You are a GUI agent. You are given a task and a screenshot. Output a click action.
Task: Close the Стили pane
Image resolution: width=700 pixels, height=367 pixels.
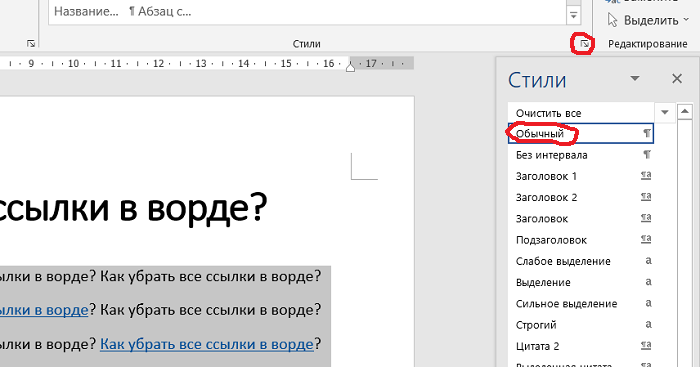point(677,79)
